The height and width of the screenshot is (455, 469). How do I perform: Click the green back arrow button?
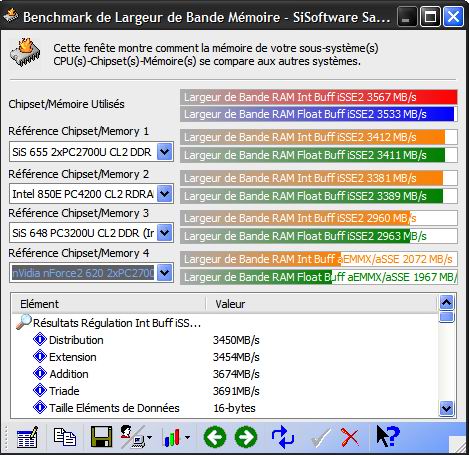215,437
